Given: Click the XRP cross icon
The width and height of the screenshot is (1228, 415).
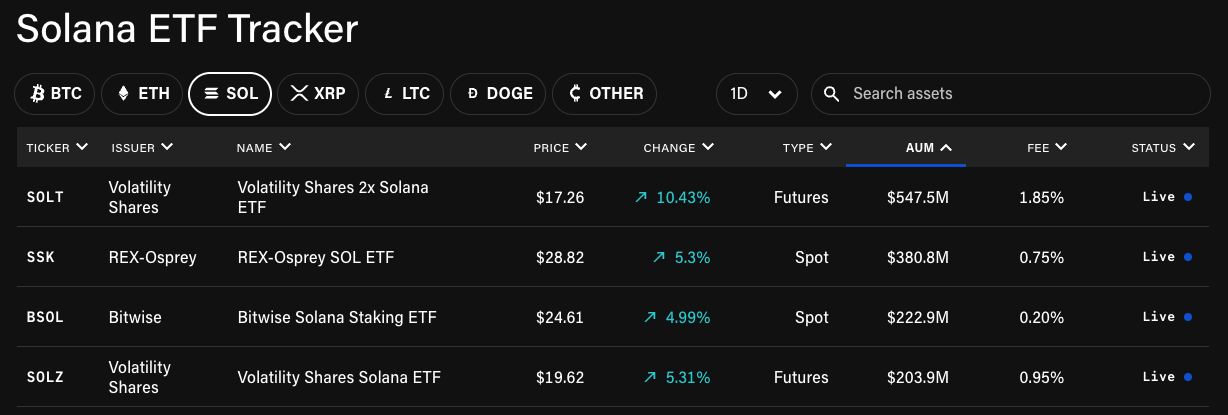Looking at the screenshot, I should [299, 94].
